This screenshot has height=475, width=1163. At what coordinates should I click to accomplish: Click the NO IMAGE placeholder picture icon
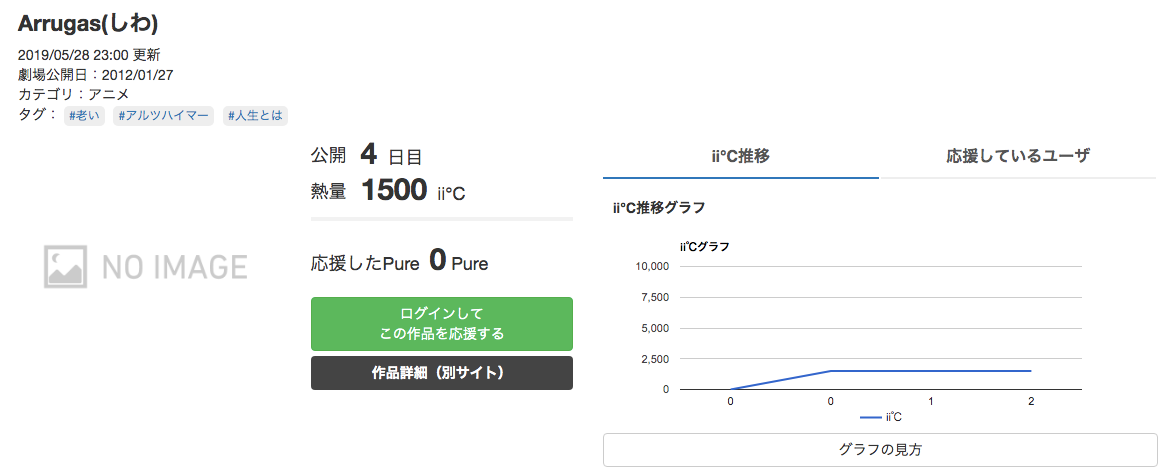tap(65, 266)
